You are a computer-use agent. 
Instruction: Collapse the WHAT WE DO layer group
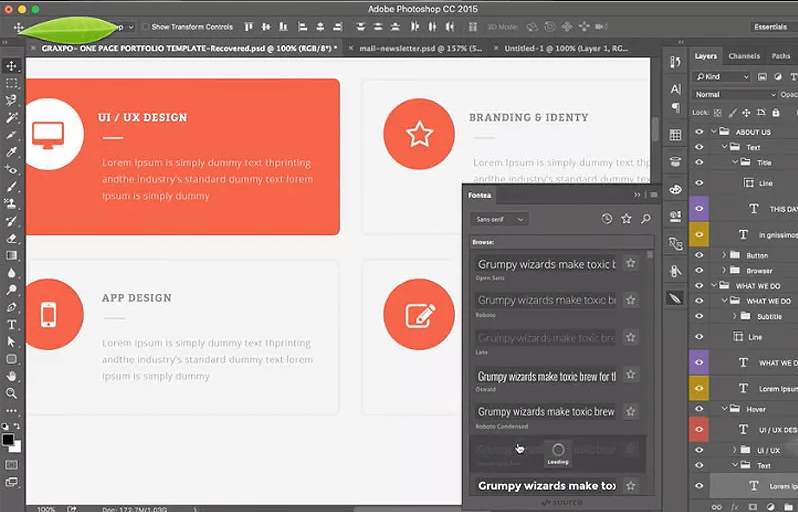click(x=714, y=285)
